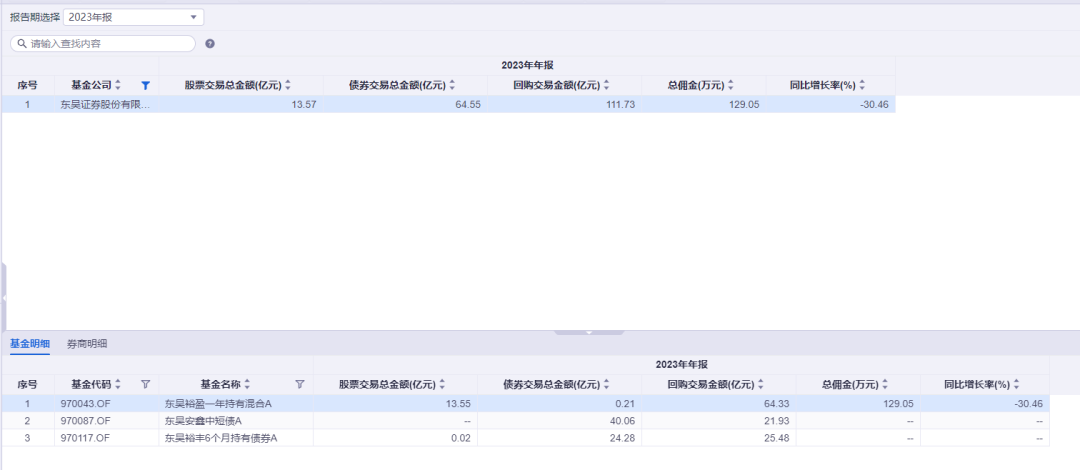Screen dimensions: 1080x470
Task: Filter the 基金名称 column
Action: 300,384
